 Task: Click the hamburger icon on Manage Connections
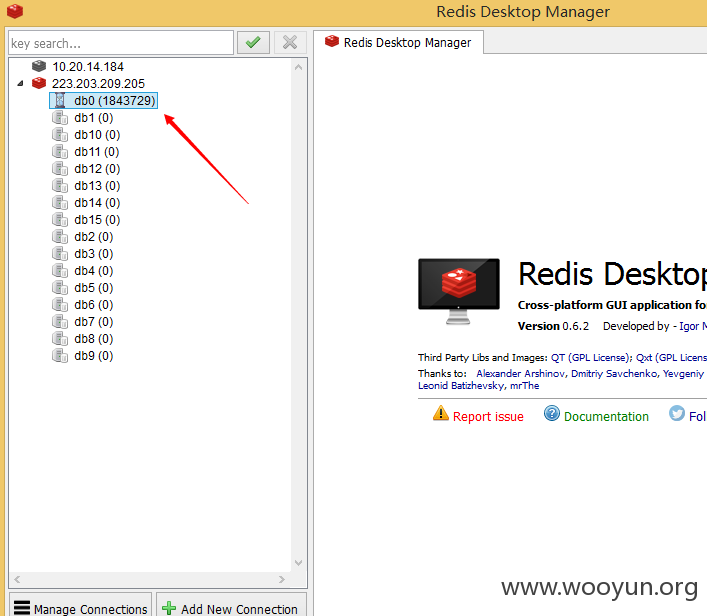pos(22,608)
